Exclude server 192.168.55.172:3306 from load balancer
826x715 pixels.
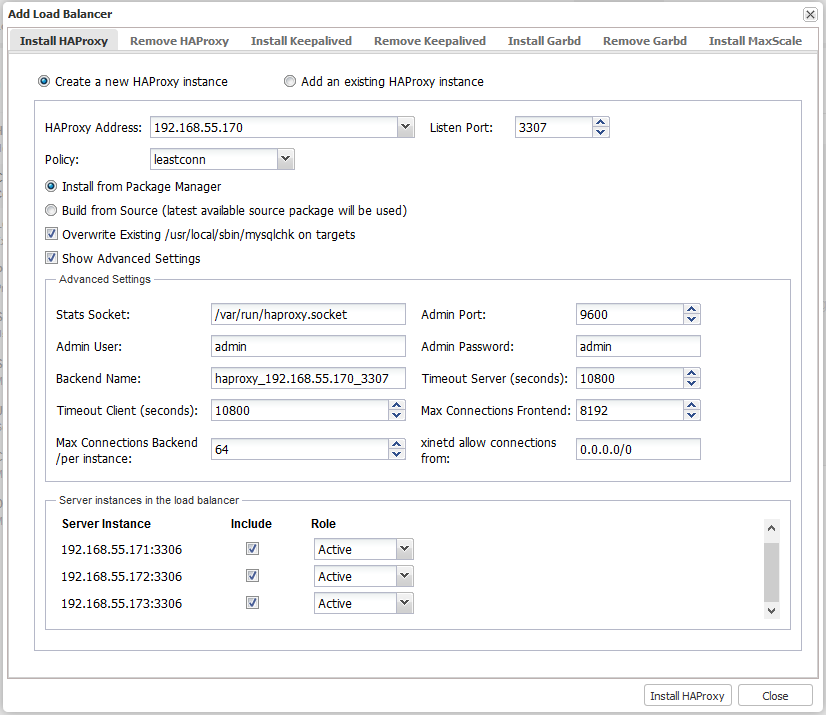[x=253, y=576]
